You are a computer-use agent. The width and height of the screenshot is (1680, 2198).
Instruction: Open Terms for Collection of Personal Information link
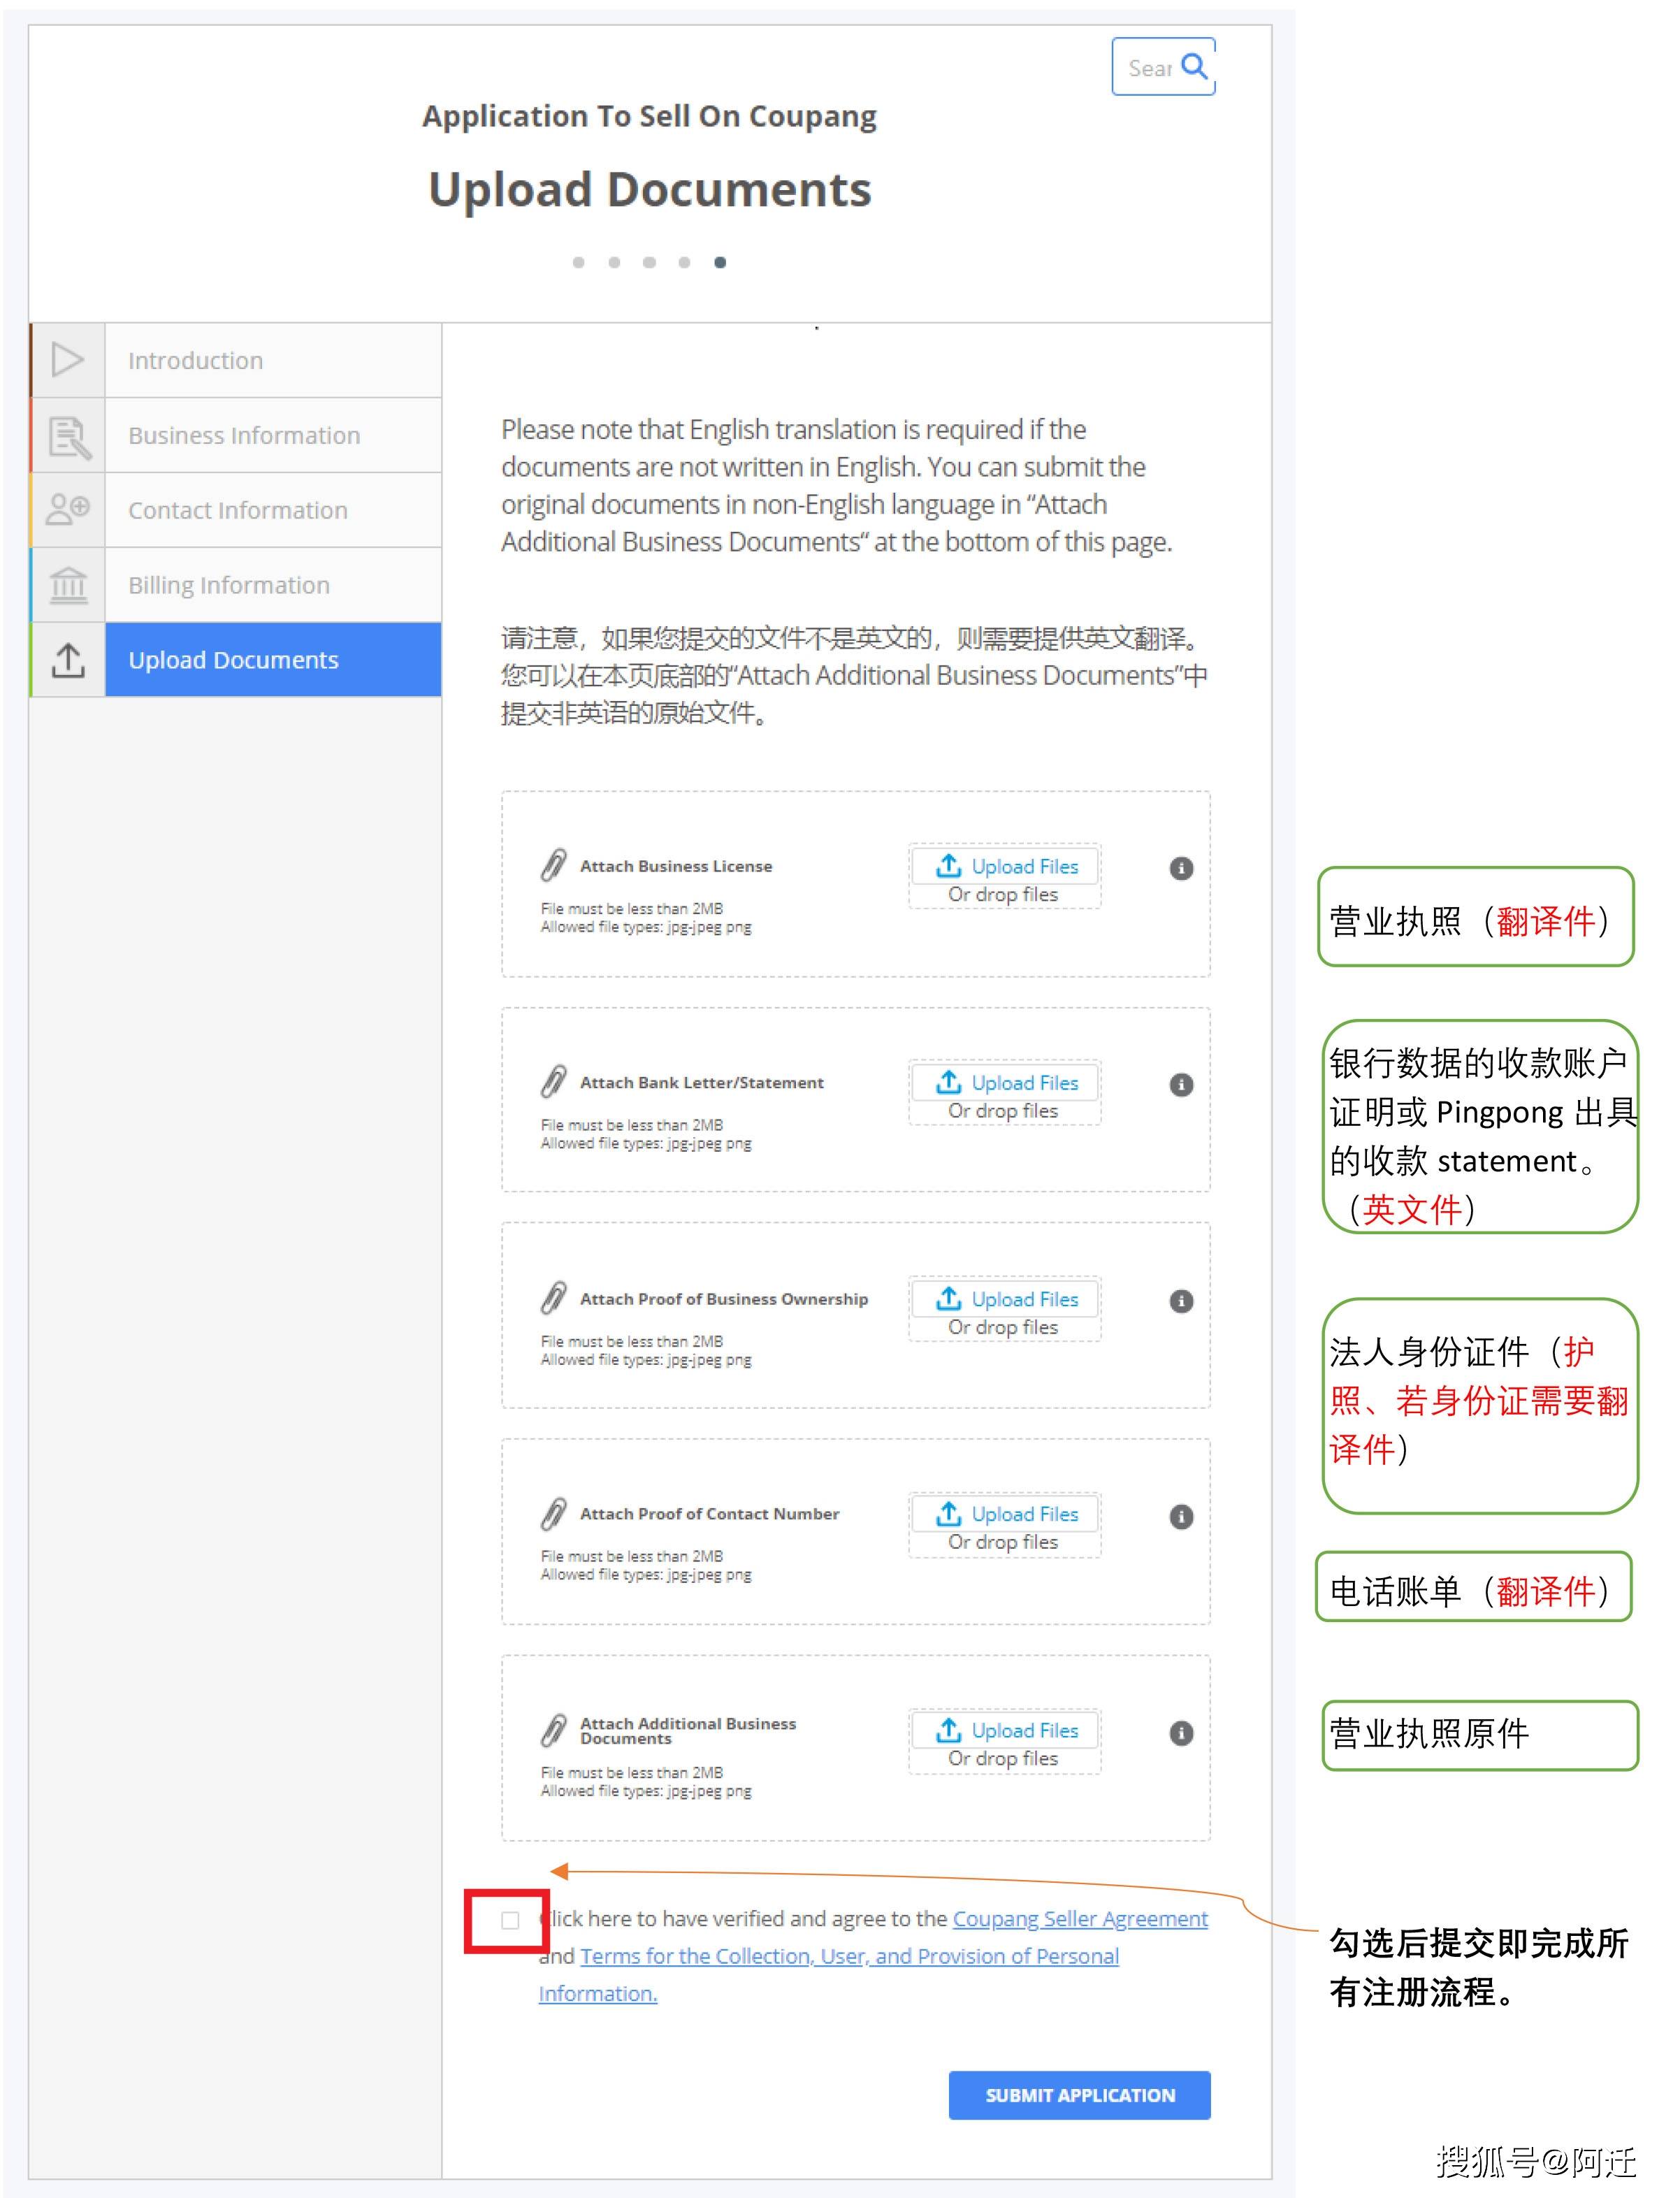(849, 1956)
